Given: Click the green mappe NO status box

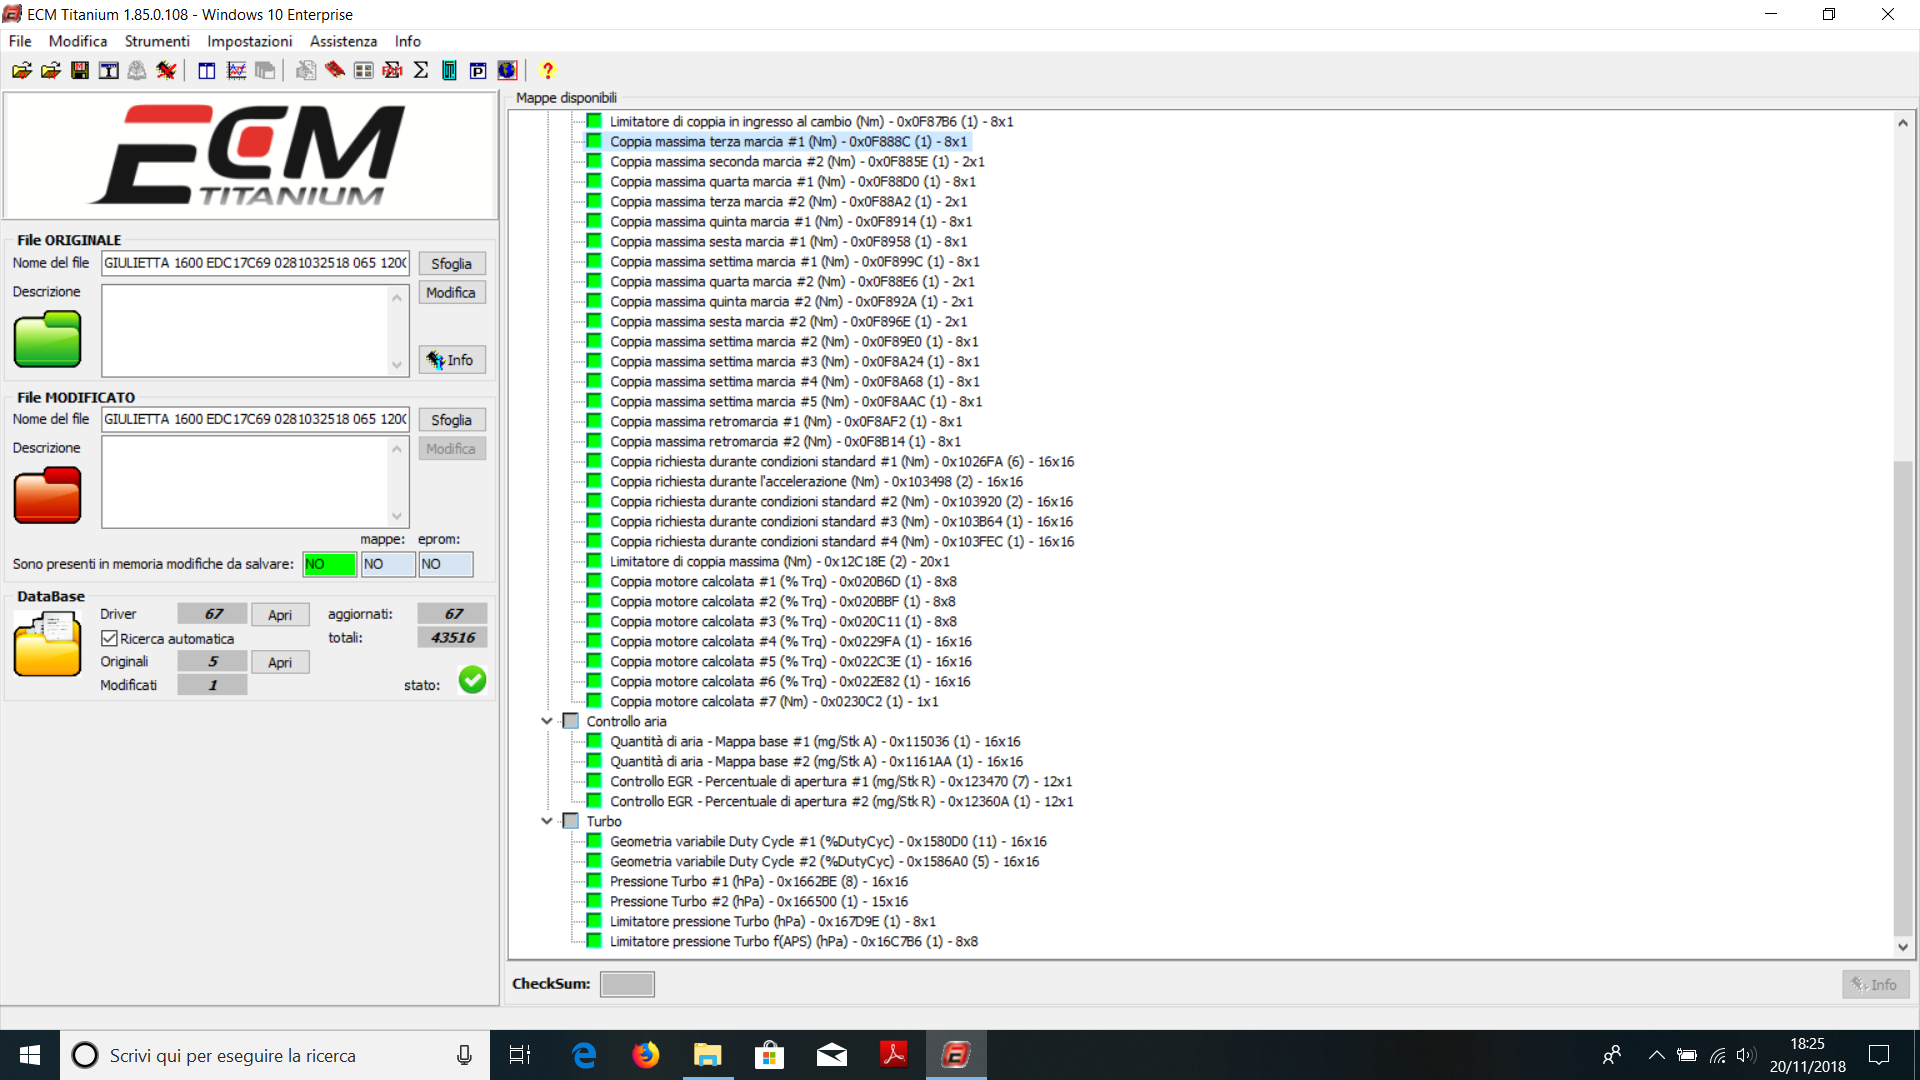Looking at the screenshot, I should point(330,564).
